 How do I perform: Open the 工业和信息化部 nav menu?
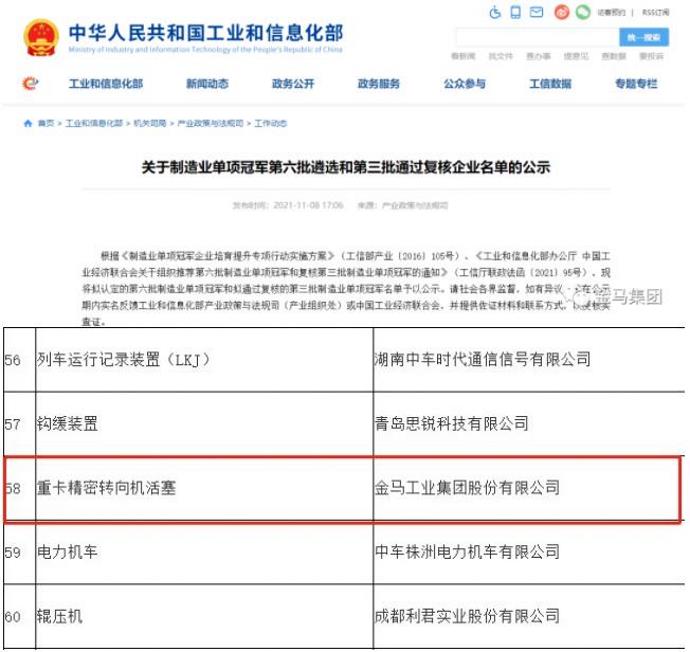[105, 84]
